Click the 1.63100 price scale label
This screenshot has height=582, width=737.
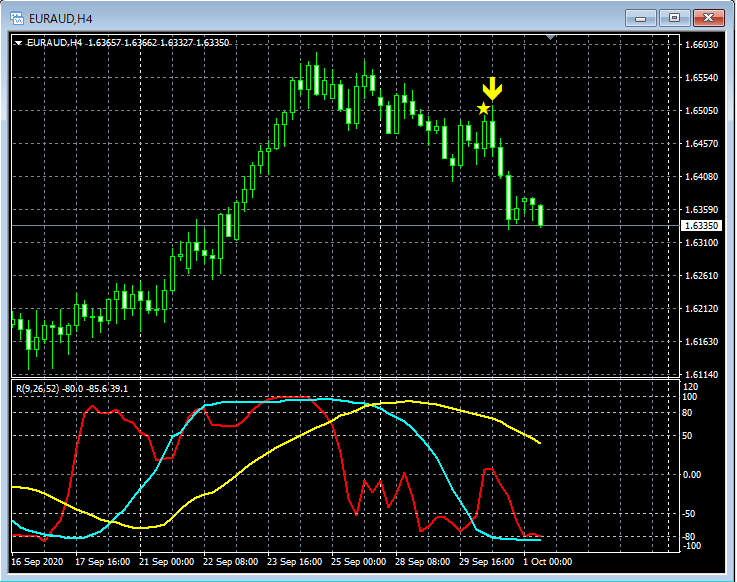(701, 243)
